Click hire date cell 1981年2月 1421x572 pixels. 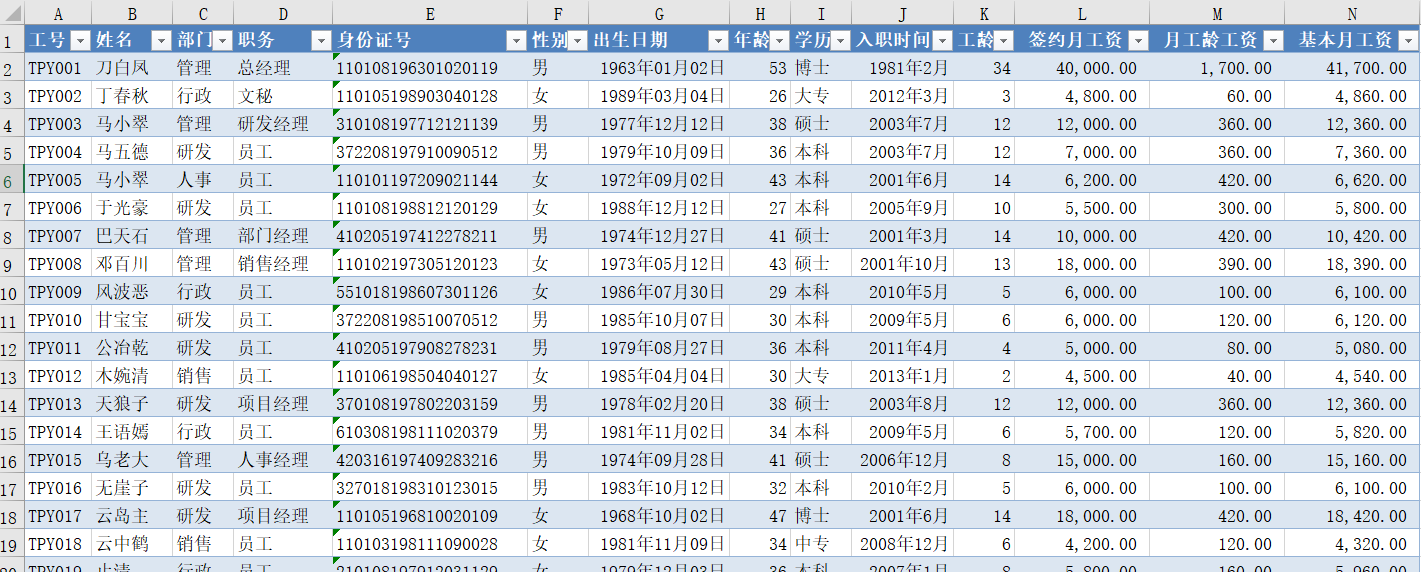902,69
